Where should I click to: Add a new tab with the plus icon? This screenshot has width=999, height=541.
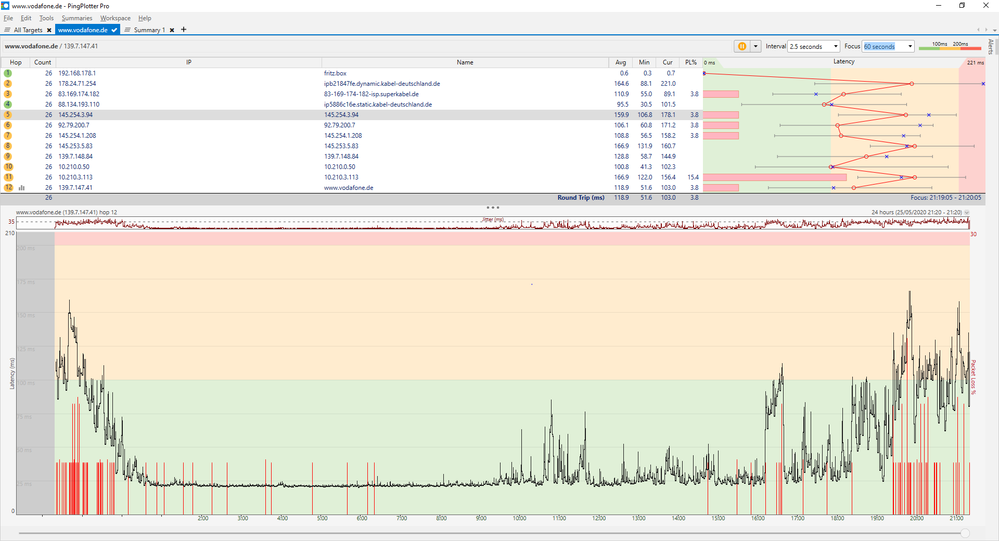pyautogui.click(x=183, y=30)
